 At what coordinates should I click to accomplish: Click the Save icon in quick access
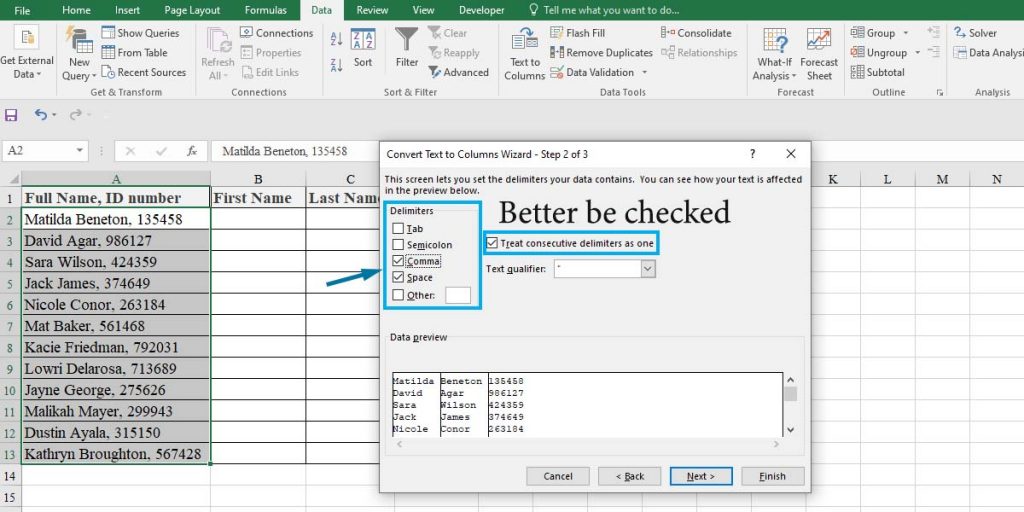pyautogui.click(x=11, y=115)
